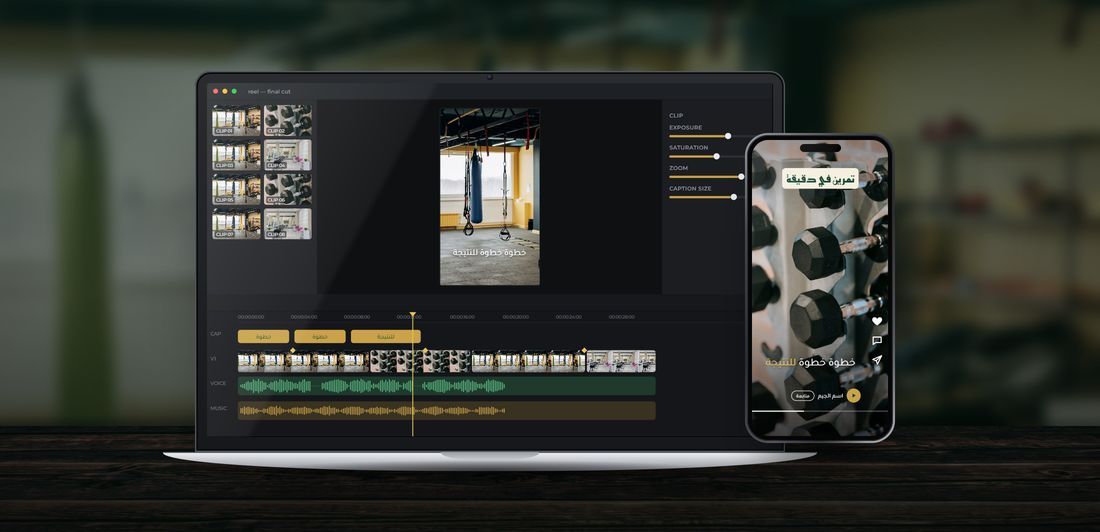The height and width of the screenshot is (532, 1100).
Task: Select the CLIP 05 thumbnail
Action: click(236, 189)
